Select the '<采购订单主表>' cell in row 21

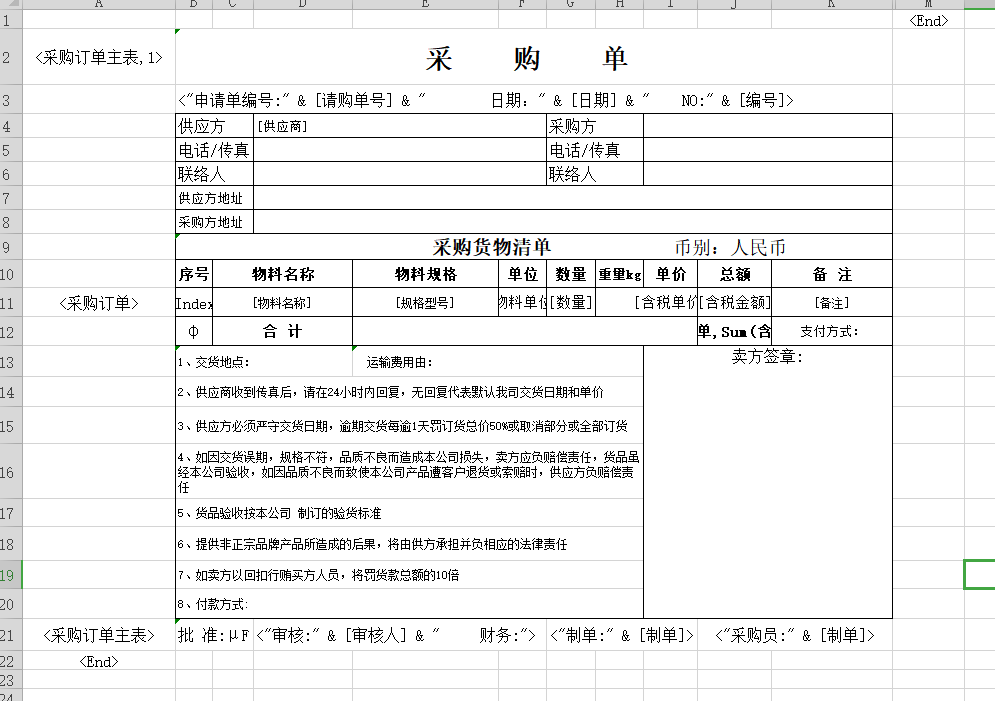pos(99,635)
